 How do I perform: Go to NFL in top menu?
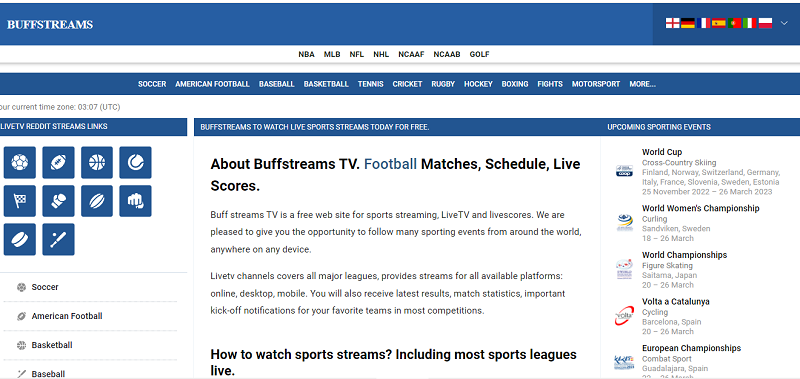[357, 54]
